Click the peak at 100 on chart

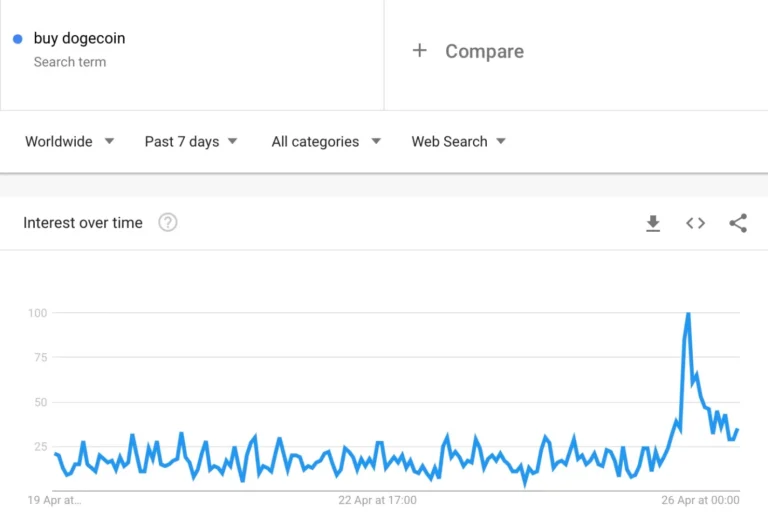click(688, 314)
